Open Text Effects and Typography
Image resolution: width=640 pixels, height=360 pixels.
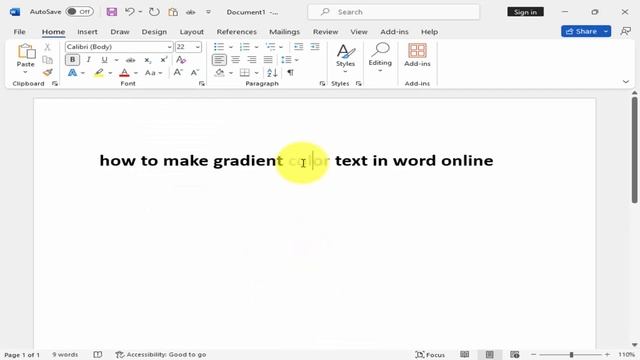[x=72, y=73]
